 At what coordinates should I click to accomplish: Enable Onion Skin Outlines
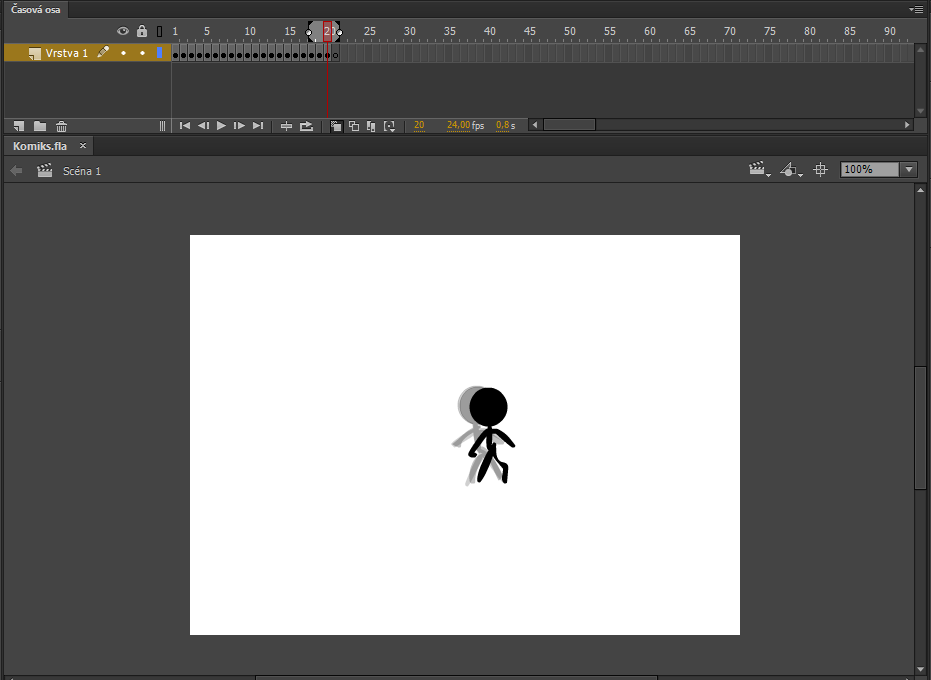(354, 126)
